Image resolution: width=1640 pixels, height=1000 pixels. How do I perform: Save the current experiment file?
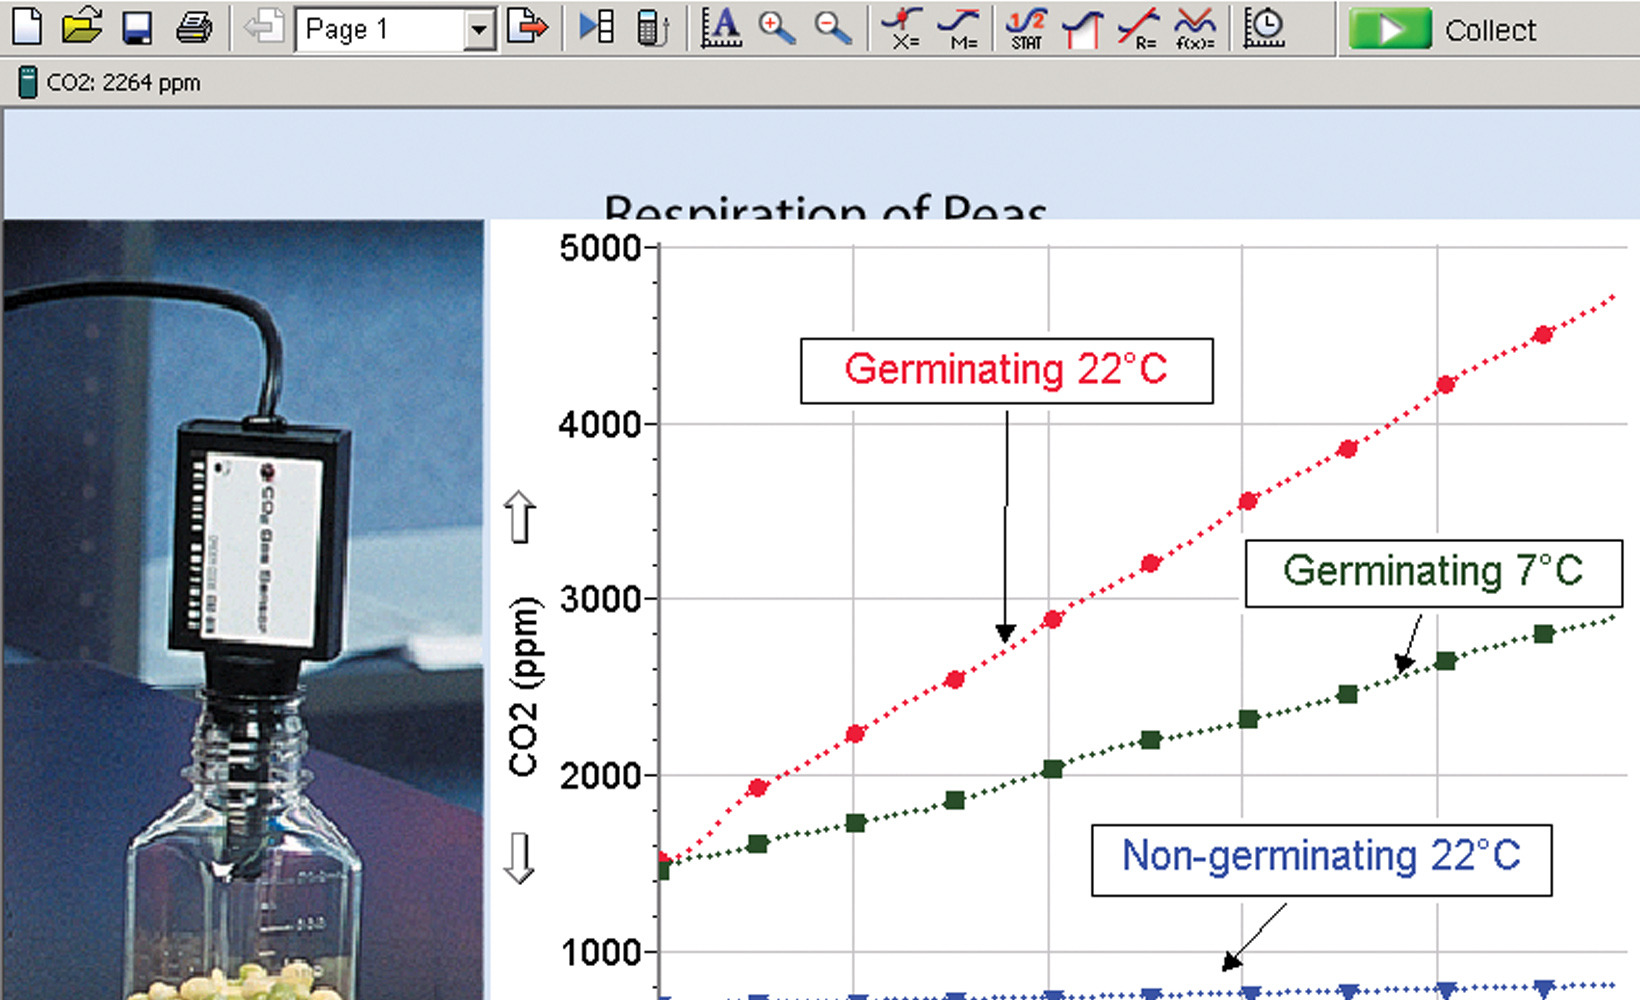pyautogui.click(x=137, y=27)
